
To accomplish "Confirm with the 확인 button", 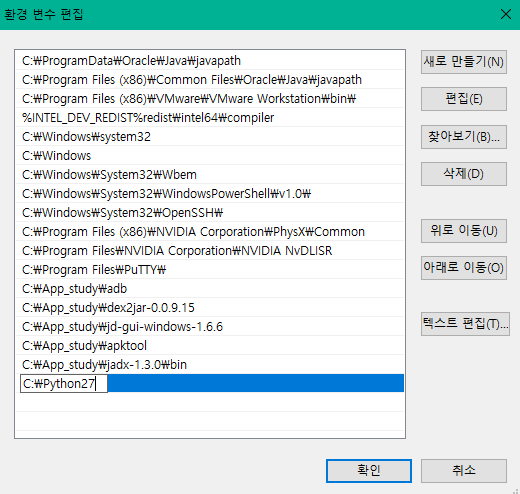I will pyautogui.click(x=369, y=471).
